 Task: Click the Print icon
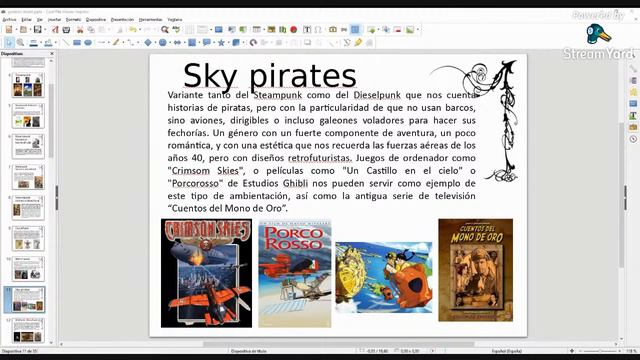[66, 29]
